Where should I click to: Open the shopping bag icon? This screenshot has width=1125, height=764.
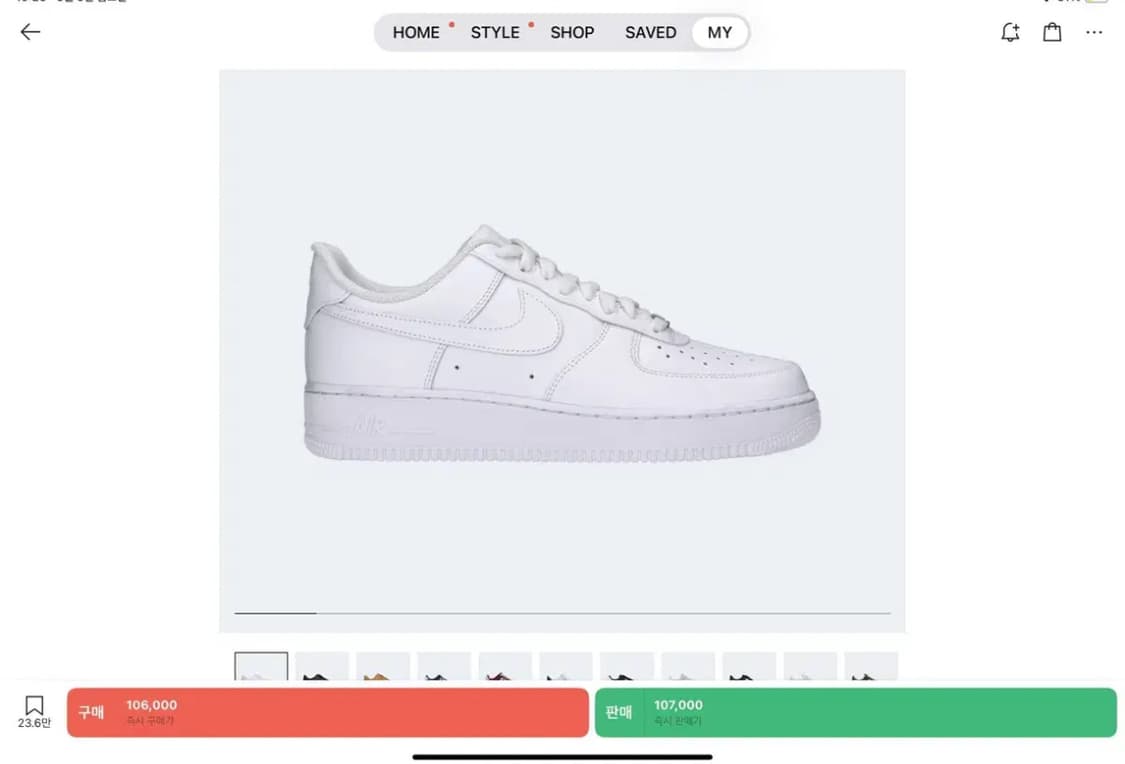(x=1052, y=32)
